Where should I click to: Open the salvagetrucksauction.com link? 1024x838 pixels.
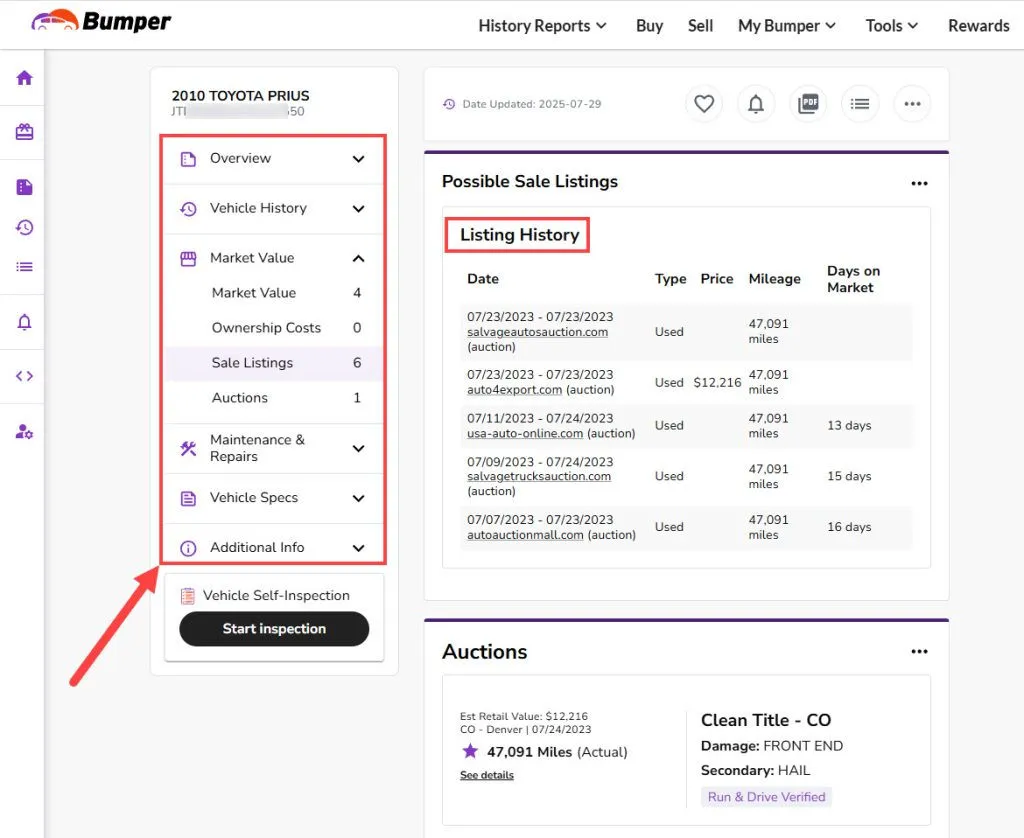539,476
